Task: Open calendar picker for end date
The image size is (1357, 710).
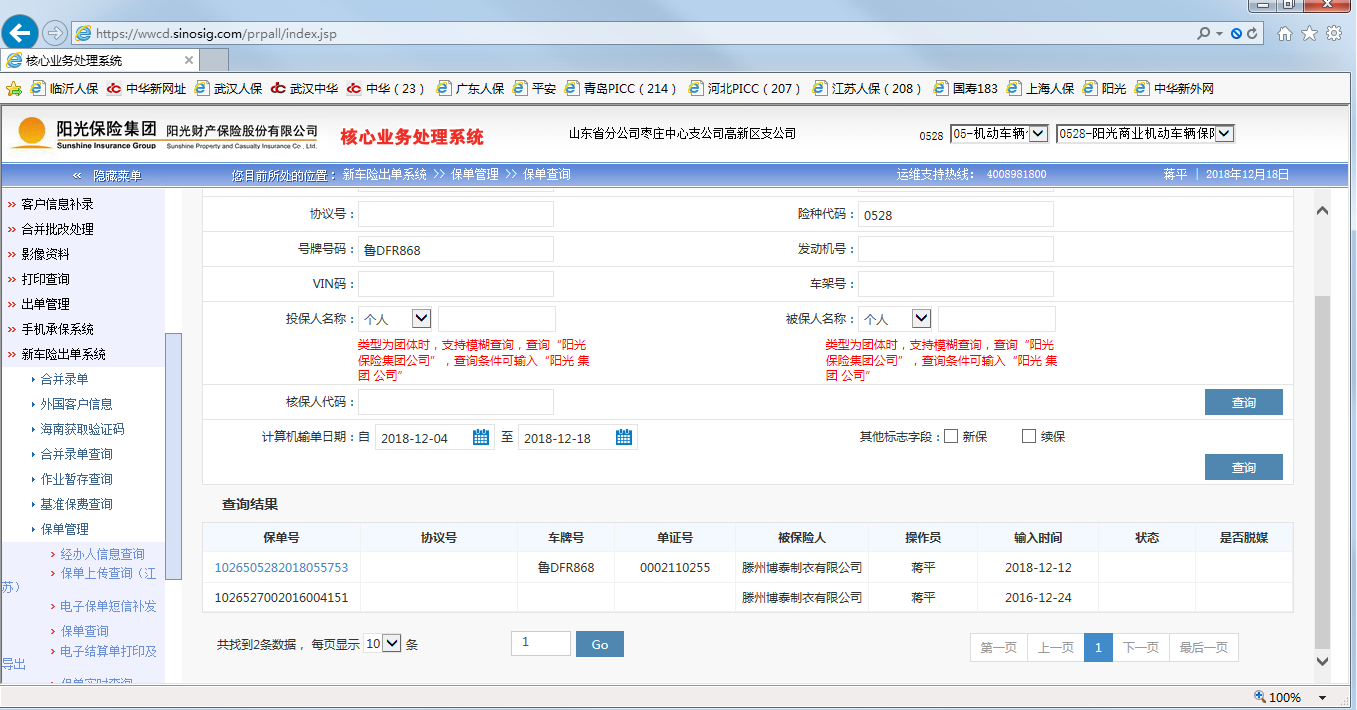Action: [624, 437]
